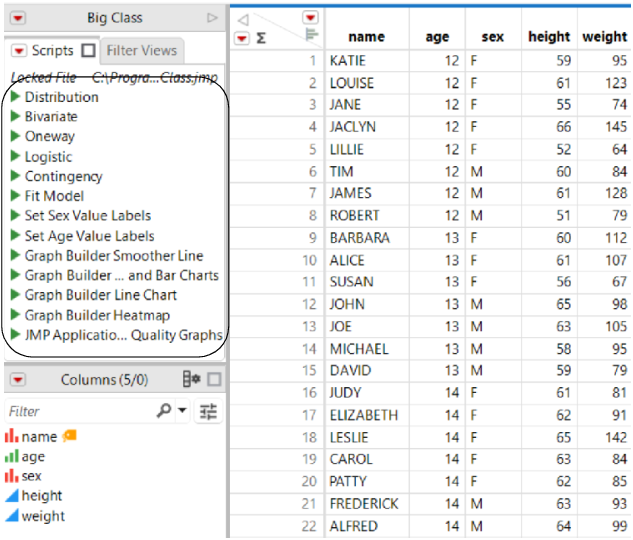The width and height of the screenshot is (633, 540).
Task: Click the FREDERICK name cell
Action: [367, 504]
